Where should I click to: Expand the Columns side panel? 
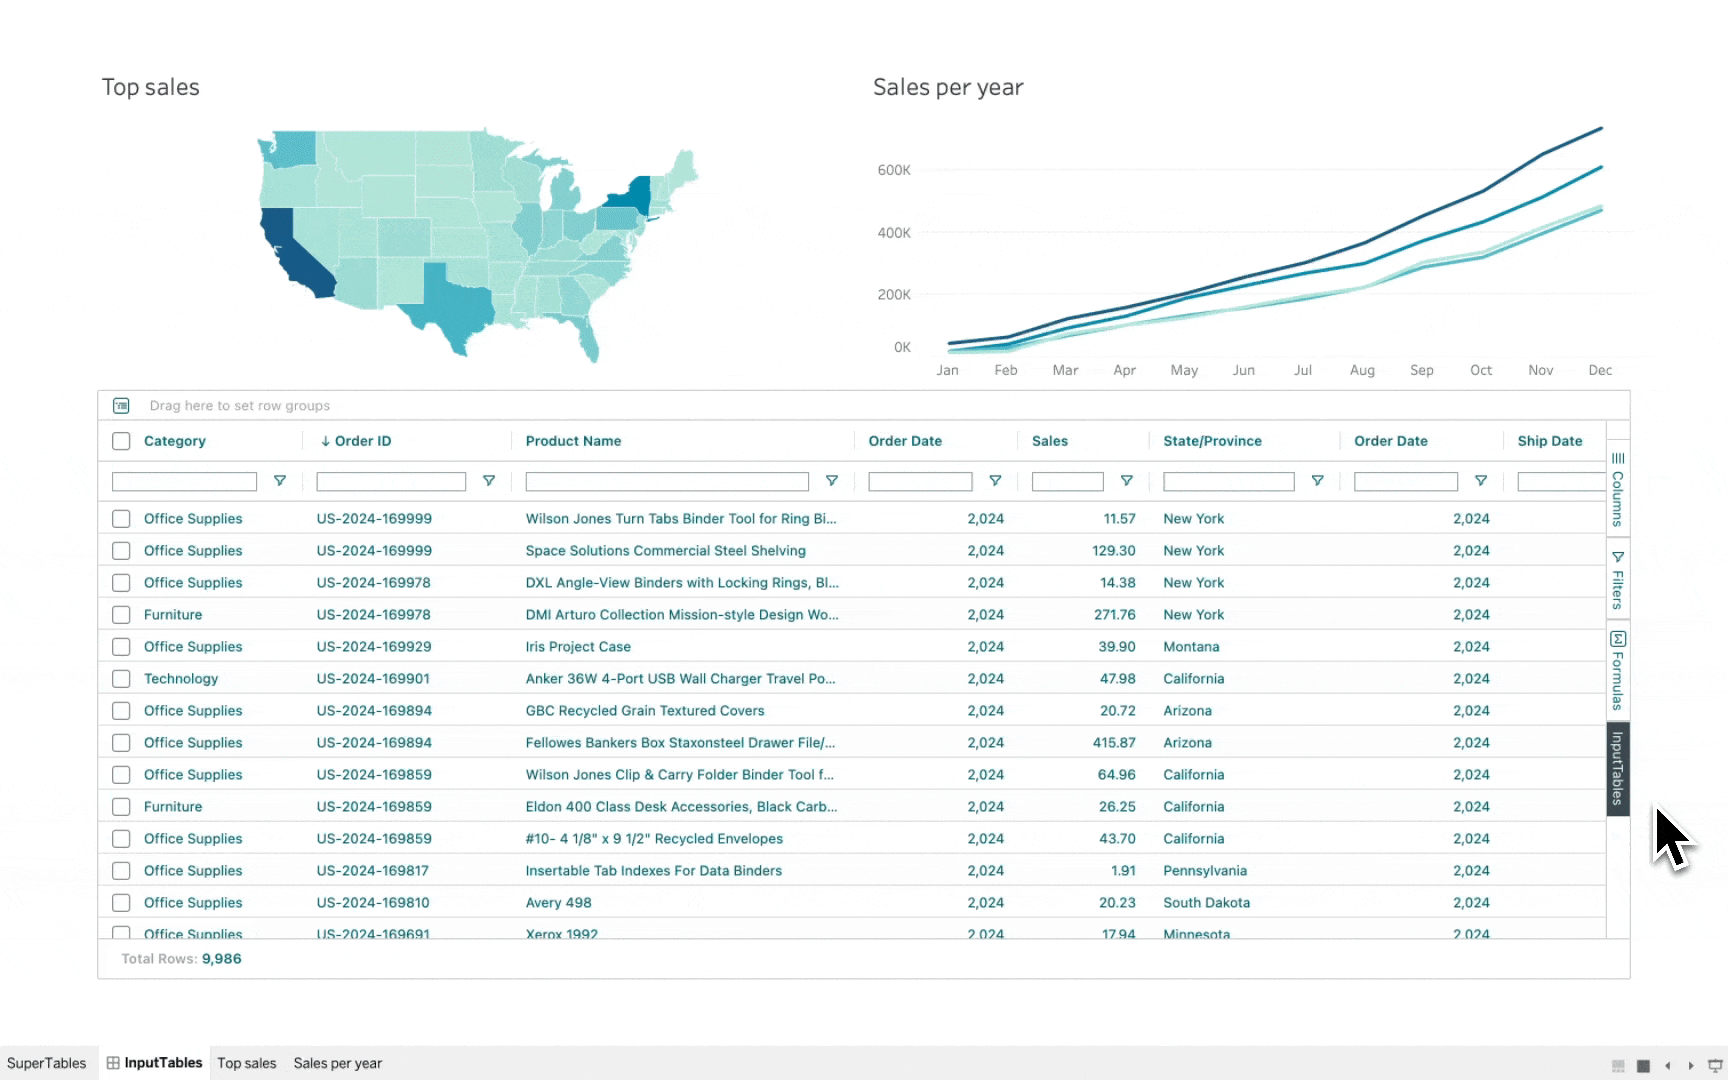click(x=1617, y=489)
